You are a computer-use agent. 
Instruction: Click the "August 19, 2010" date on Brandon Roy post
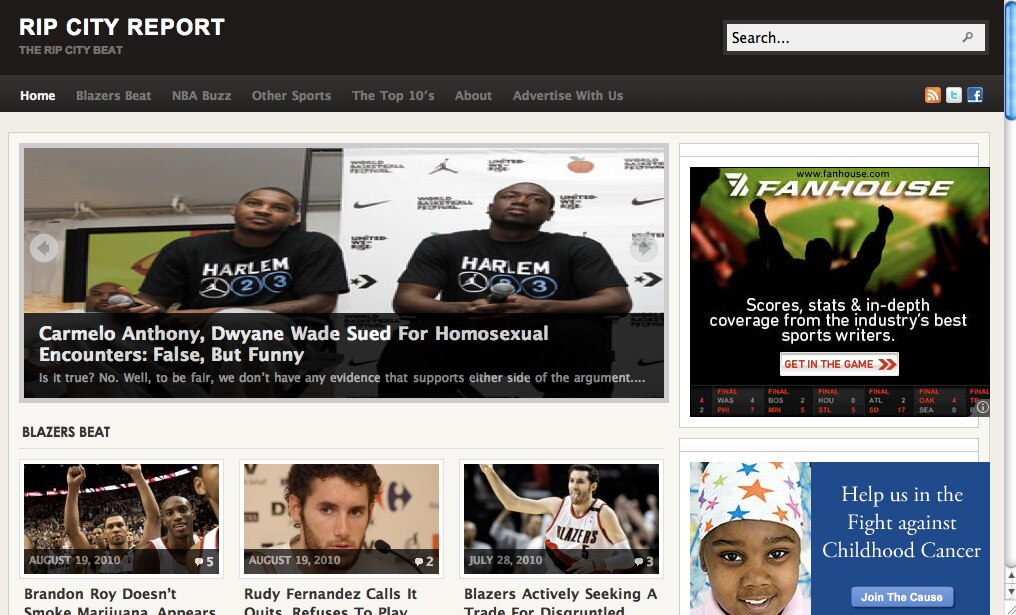point(75,560)
